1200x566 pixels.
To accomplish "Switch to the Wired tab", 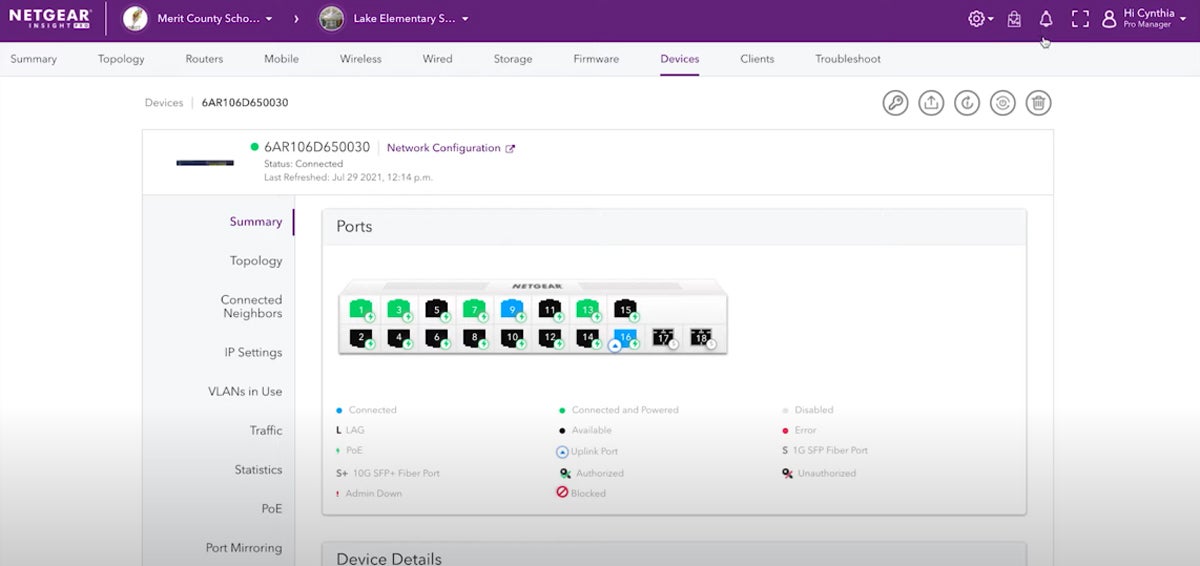I will pyautogui.click(x=437, y=59).
